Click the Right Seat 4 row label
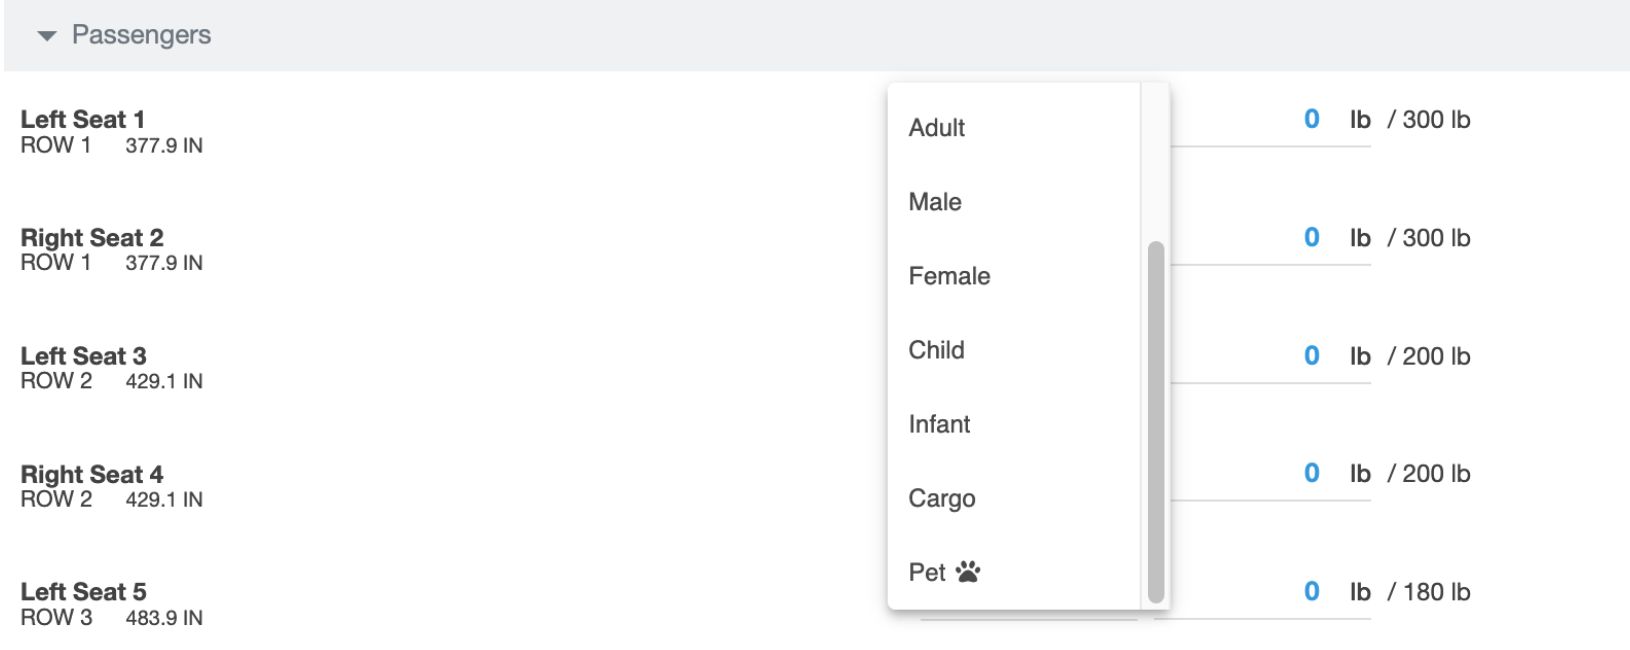Screen dimensions: 1630x650 (92, 474)
